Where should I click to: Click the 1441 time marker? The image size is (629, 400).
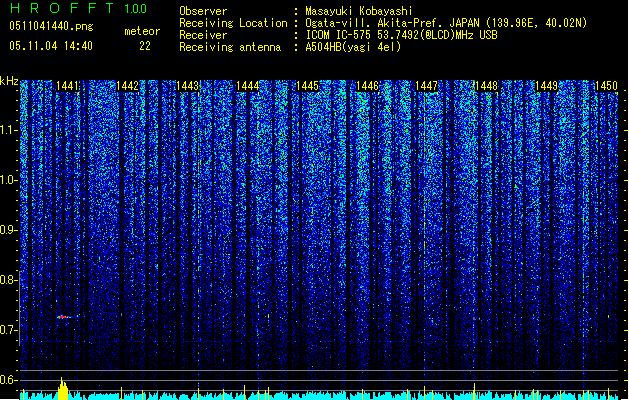pyautogui.click(x=67, y=86)
